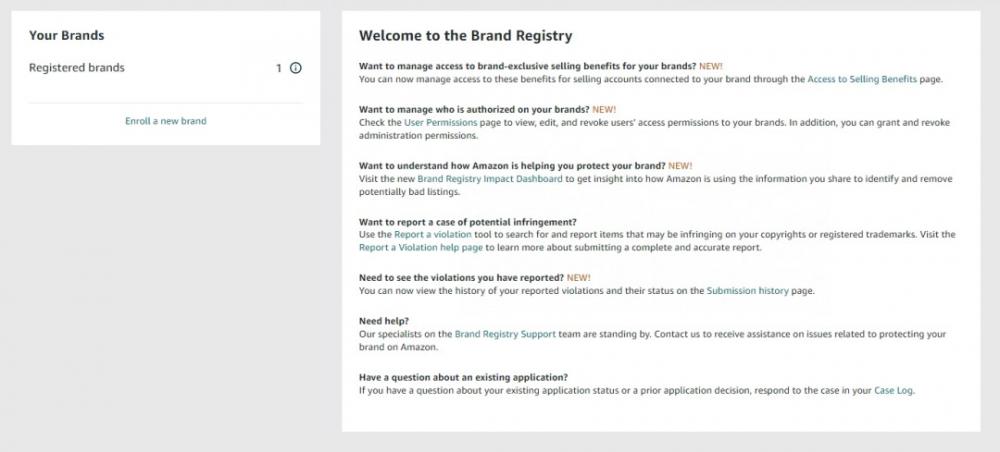Click the potential infringement question heading

[467, 221]
